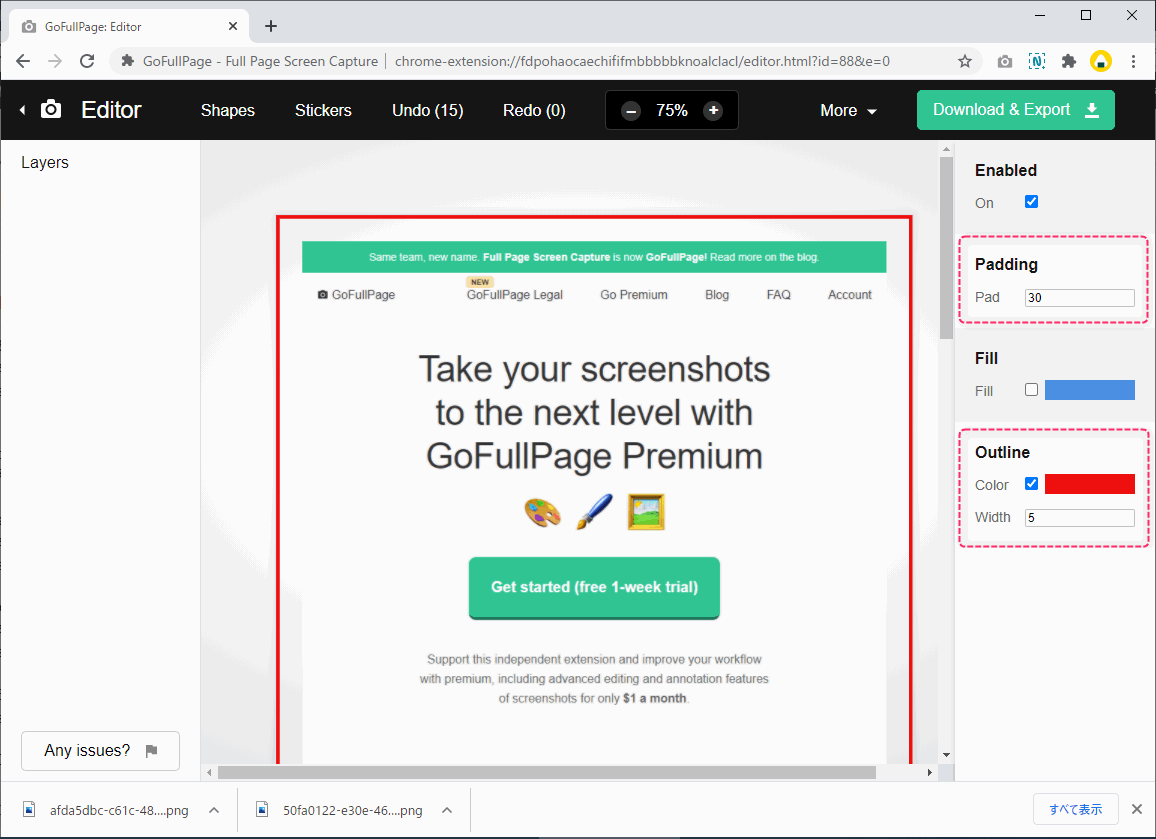Click the Editor camera icon
The width and height of the screenshot is (1156, 839).
click(x=51, y=110)
